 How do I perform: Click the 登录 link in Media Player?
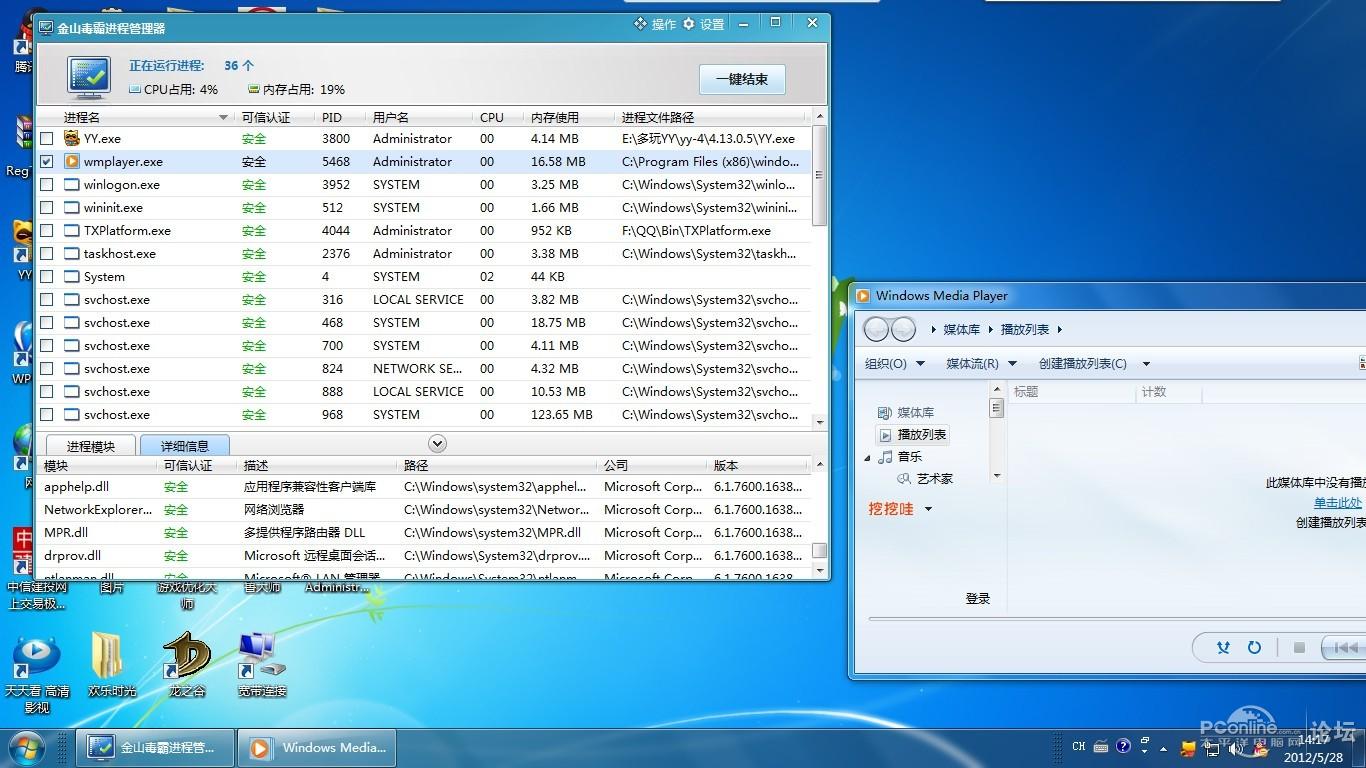tap(978, 599)
